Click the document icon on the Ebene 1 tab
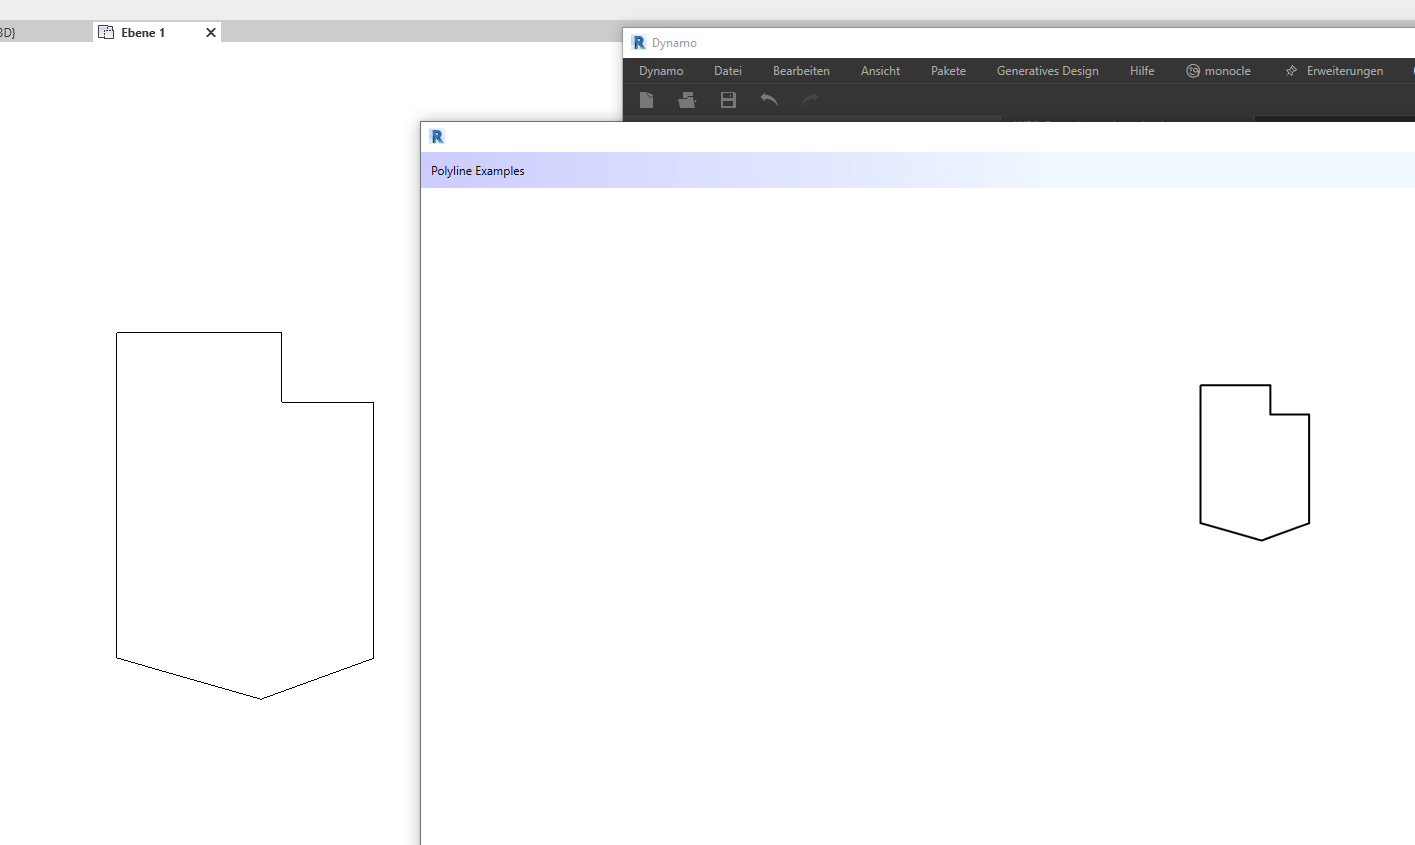 [x=105, y=31]
